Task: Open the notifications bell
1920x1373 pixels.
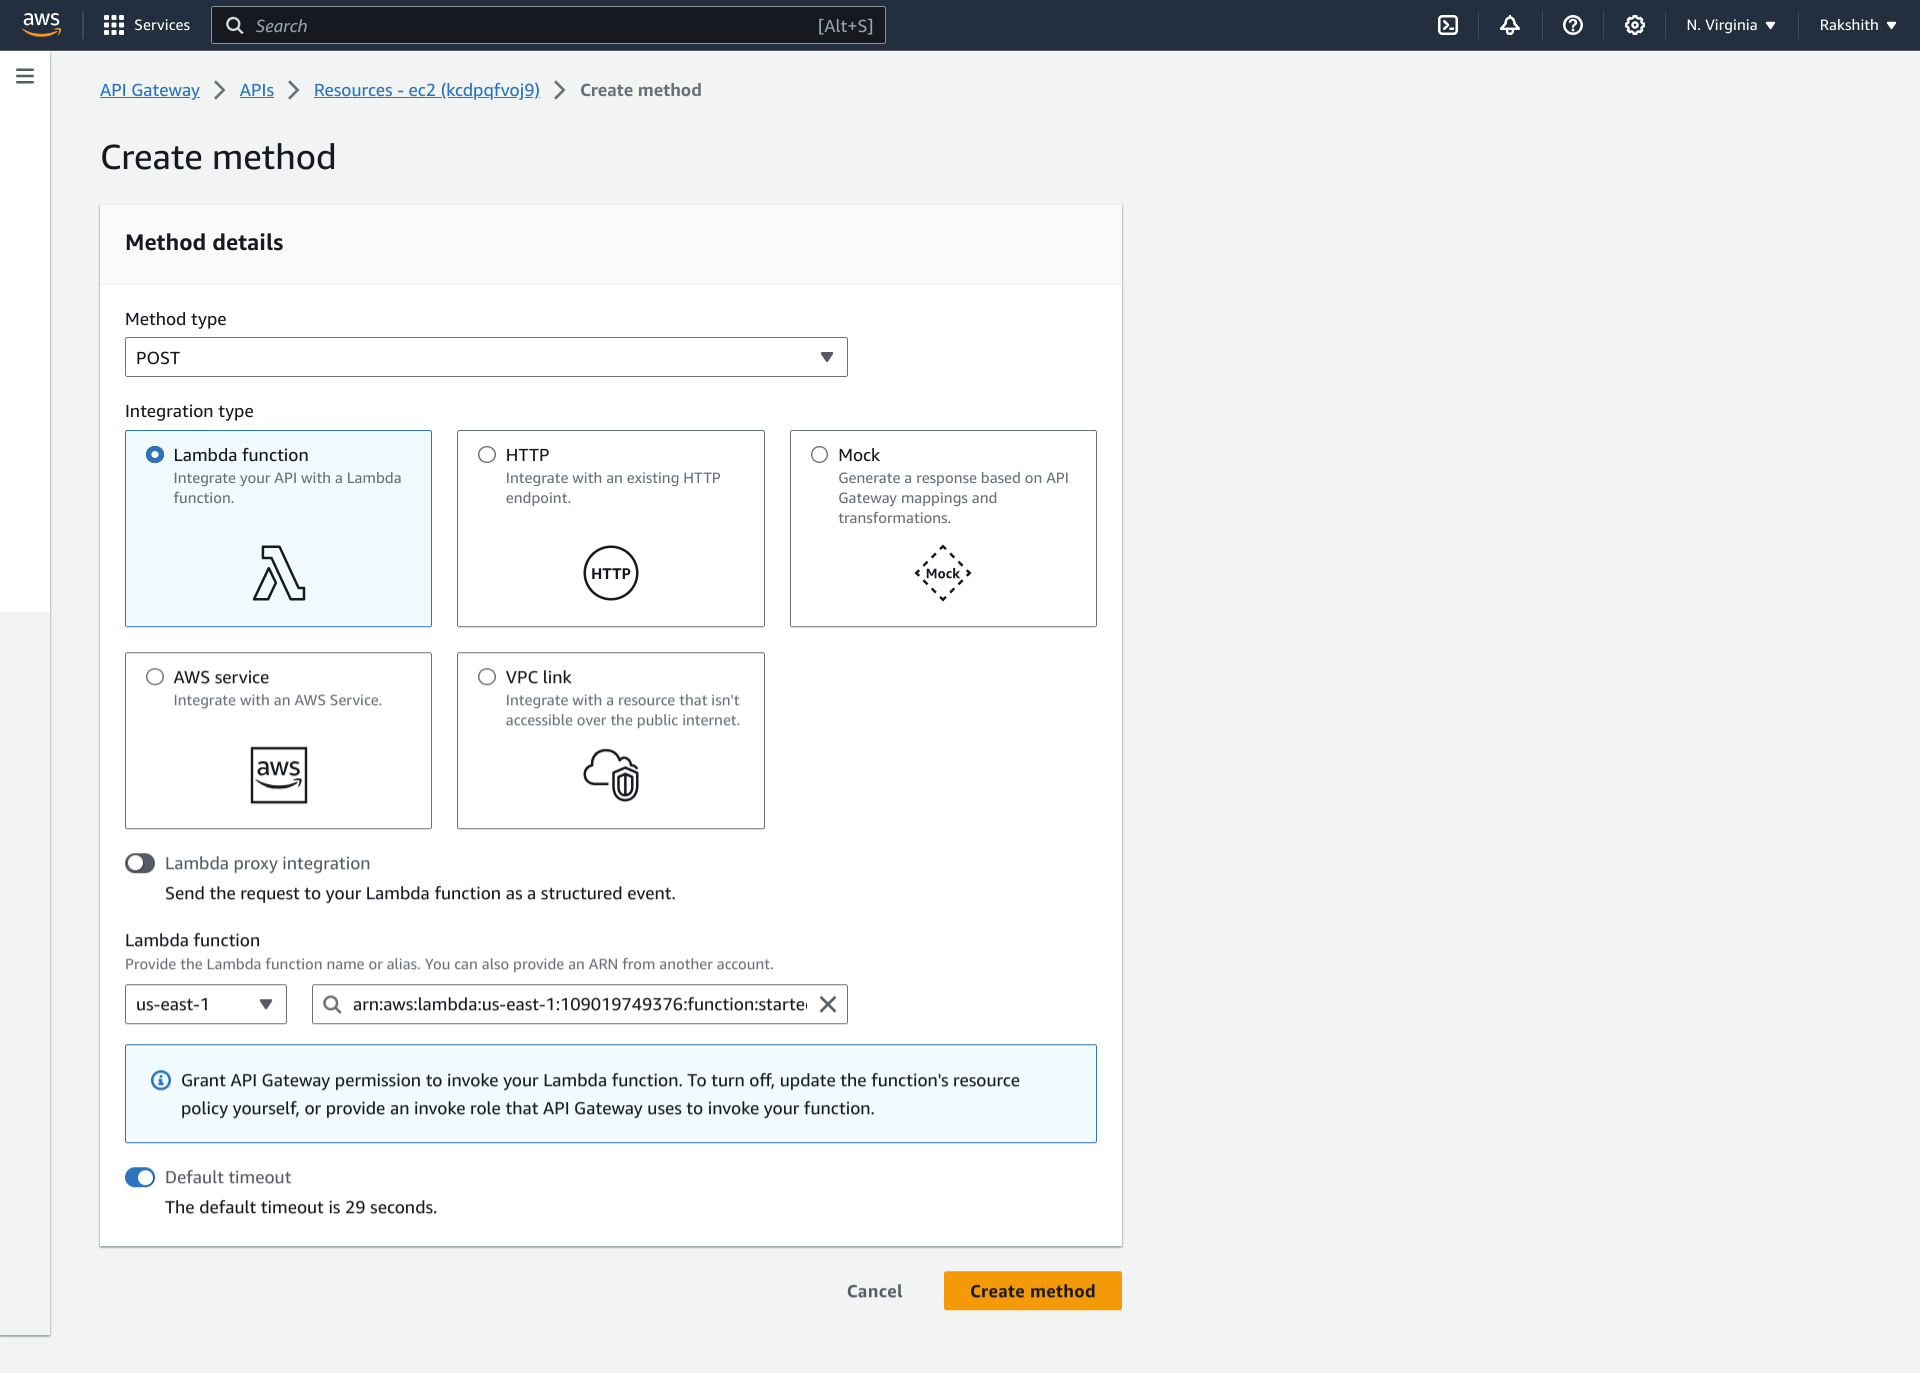Action: tap(1510, 25)
